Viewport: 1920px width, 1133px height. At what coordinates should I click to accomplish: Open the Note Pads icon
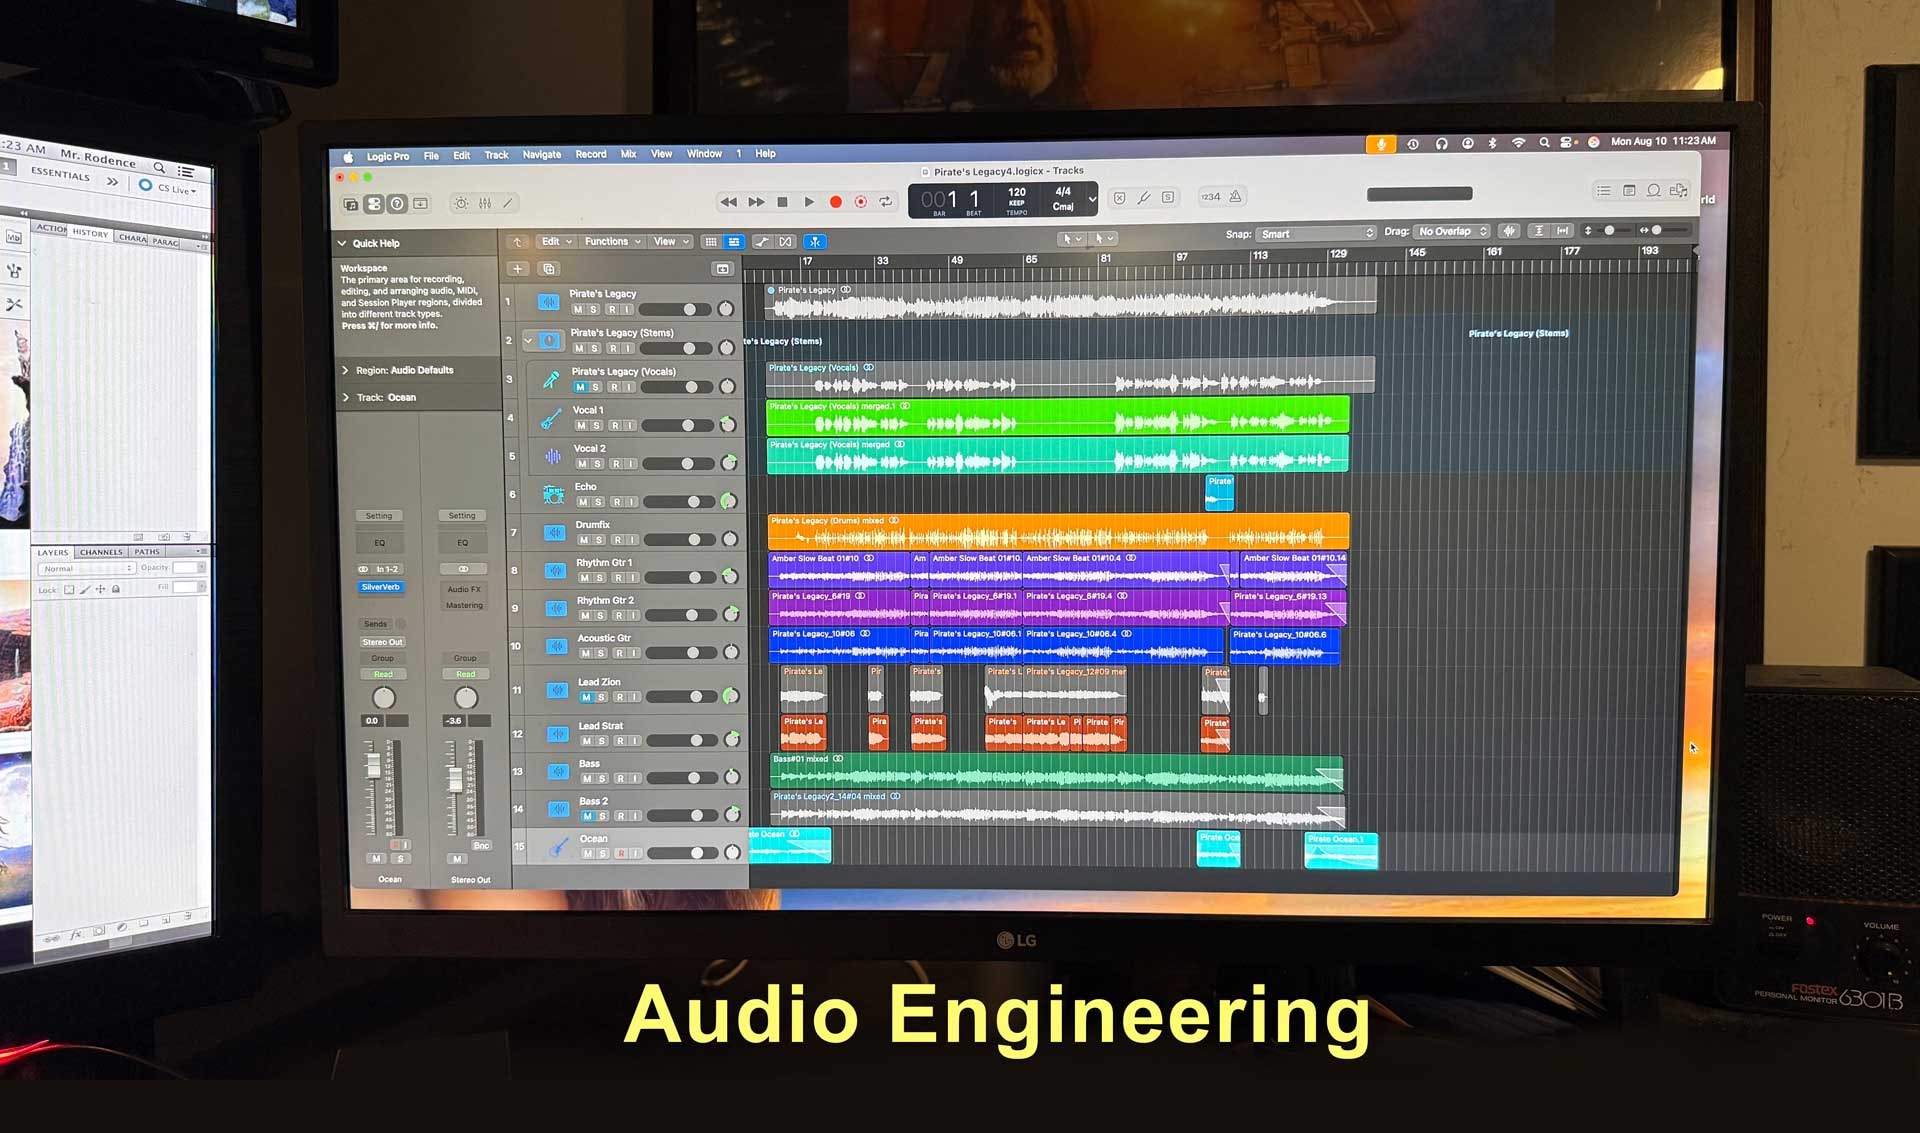[x=1629, y=191]
